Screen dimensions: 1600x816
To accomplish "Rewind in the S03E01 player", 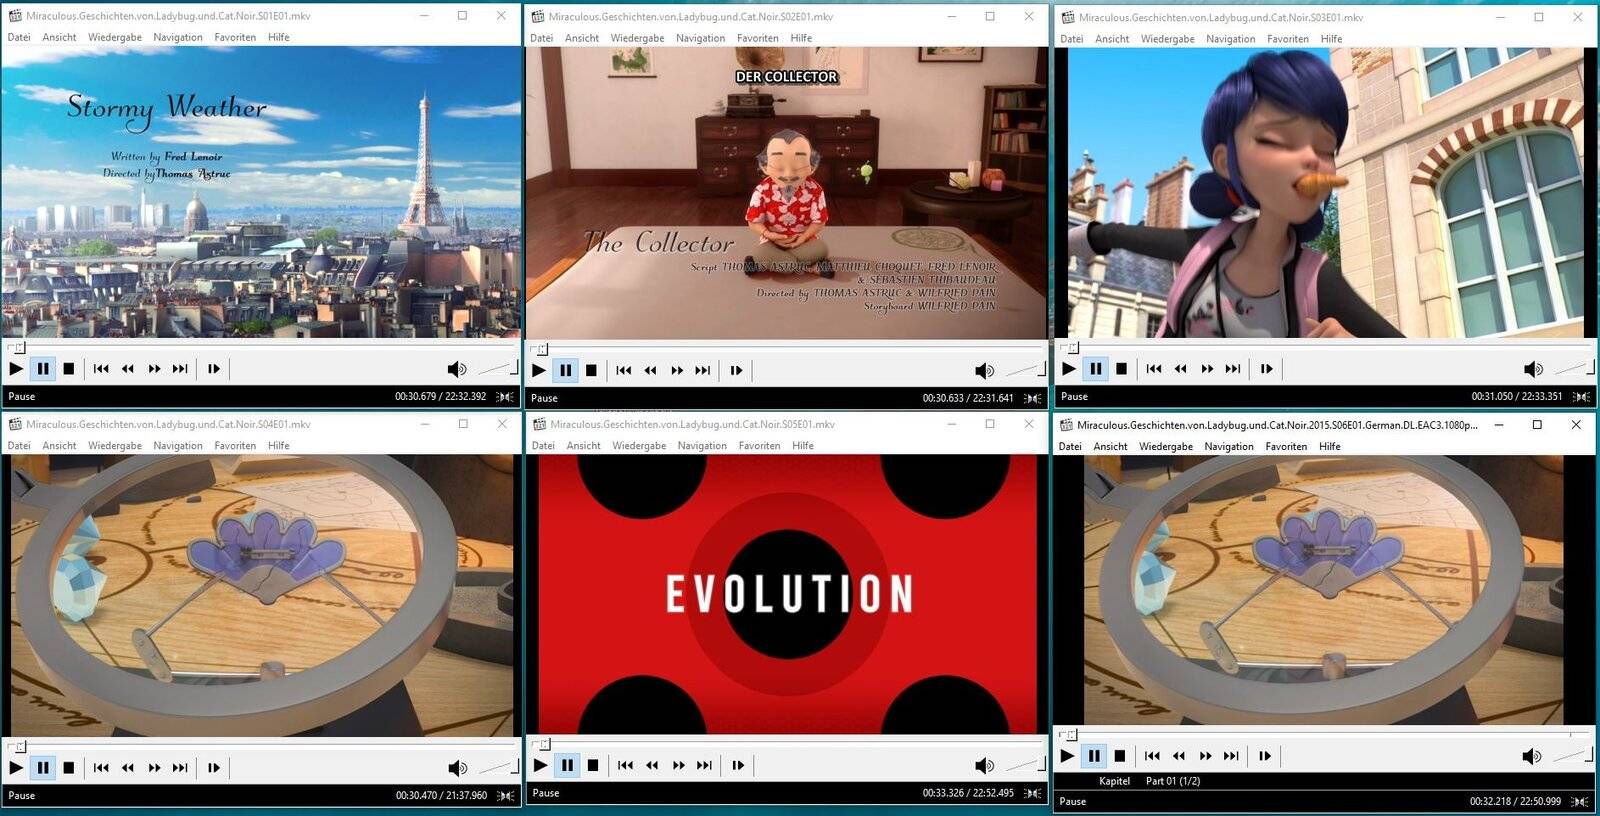I will point(1181,369).
